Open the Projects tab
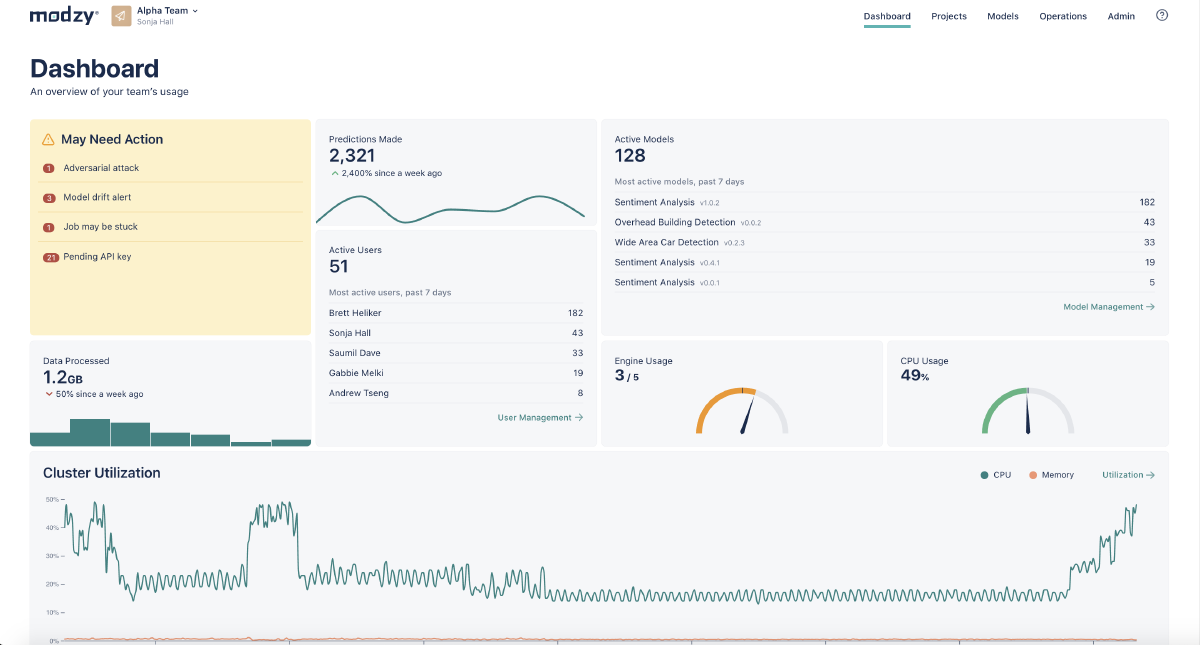 click(949, 16)
